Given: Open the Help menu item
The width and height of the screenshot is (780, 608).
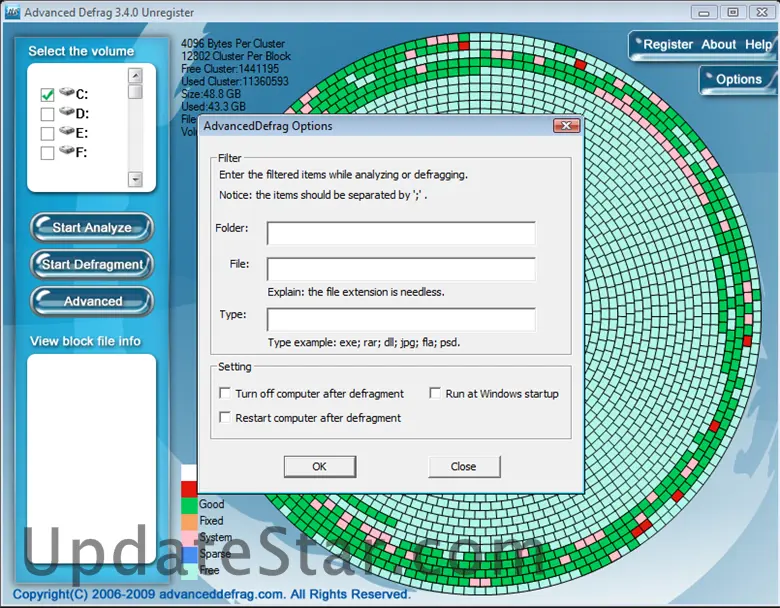Looking at the screenshot, I should point(758,45).
